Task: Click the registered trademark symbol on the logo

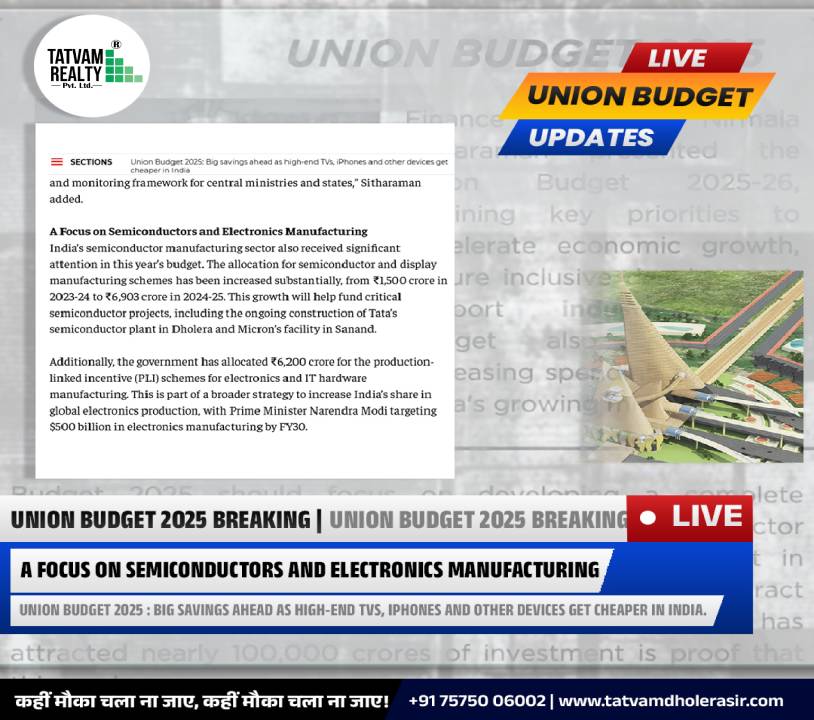Action: tap(116, 45)
